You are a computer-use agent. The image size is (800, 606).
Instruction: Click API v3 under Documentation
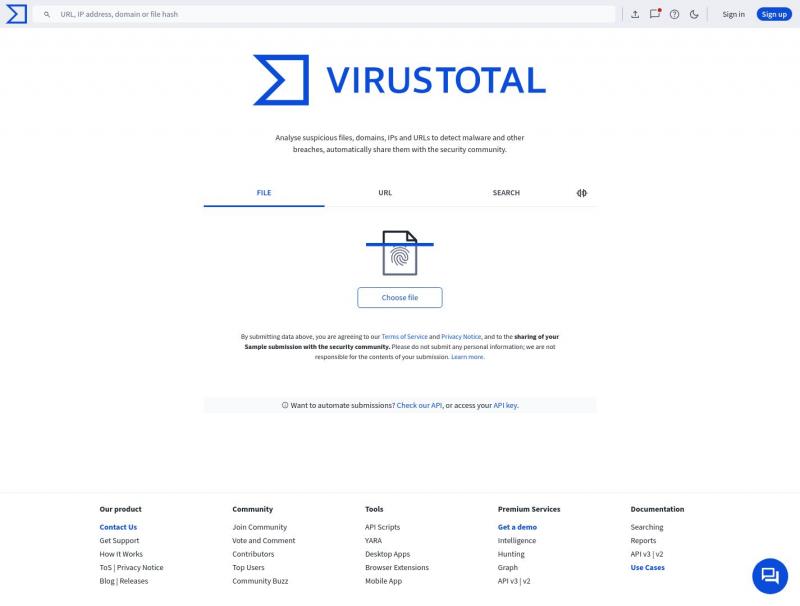(640, 554)
